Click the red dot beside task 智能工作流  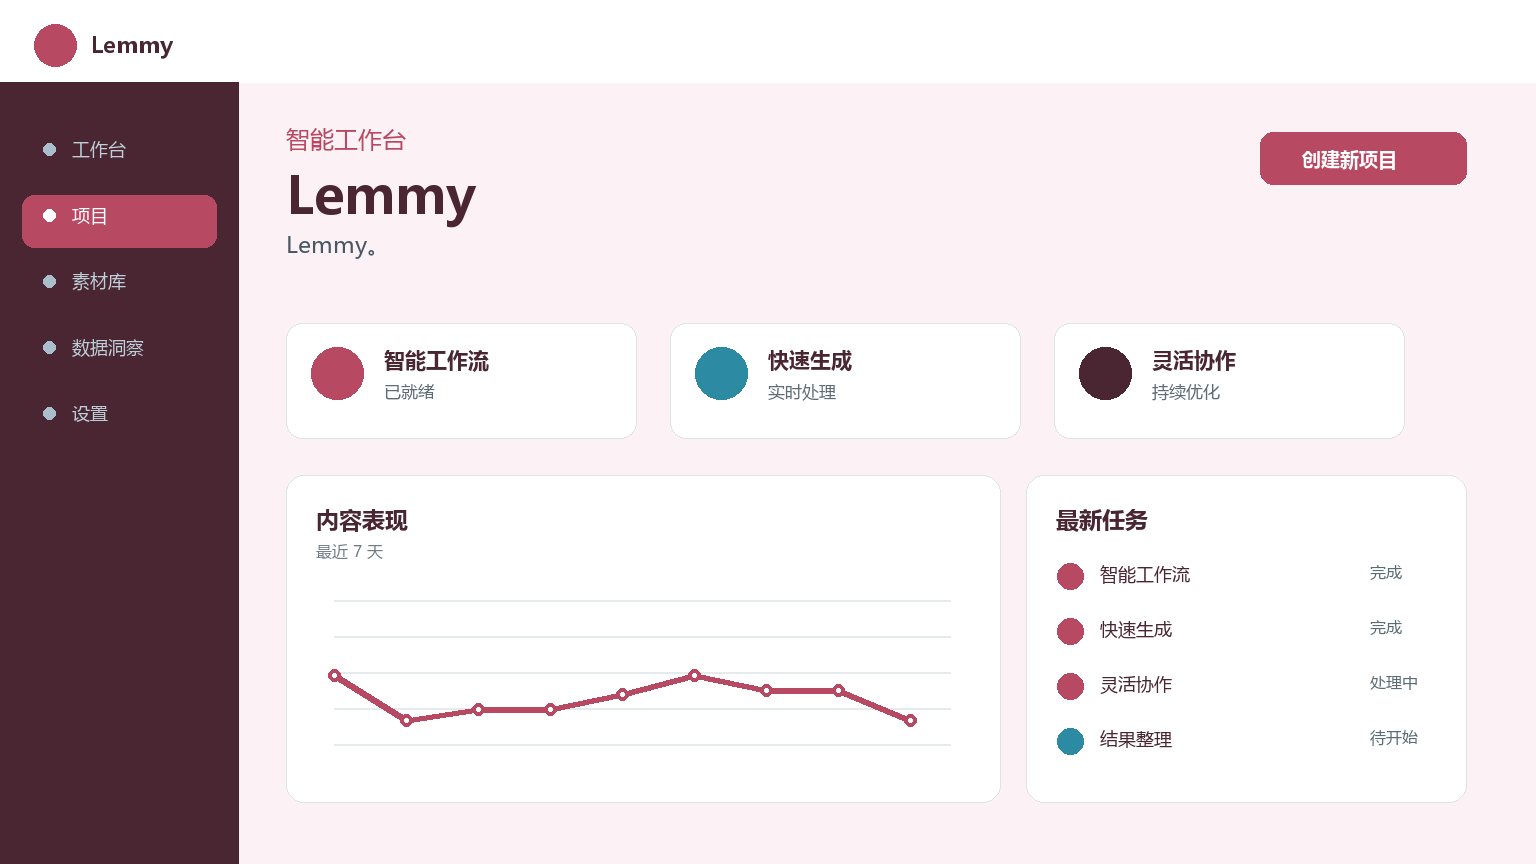[x=1070, y=576]
